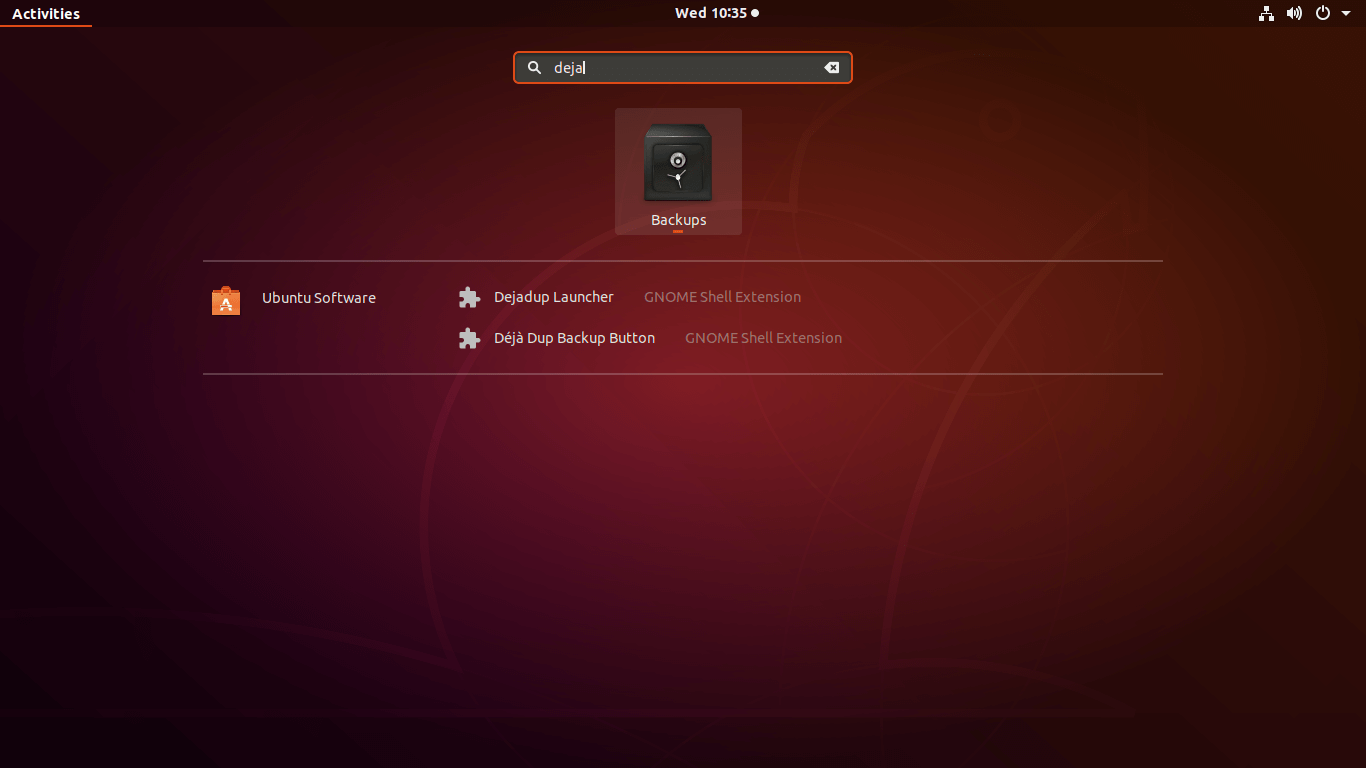
Task: Click GNOME Shell Extension text beside Déjà Dup
Action: pos(763,338)
